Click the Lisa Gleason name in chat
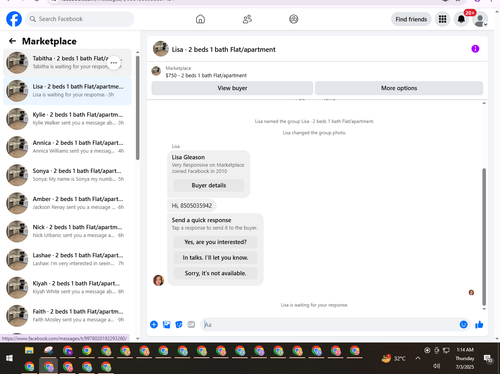 (188, 157)
